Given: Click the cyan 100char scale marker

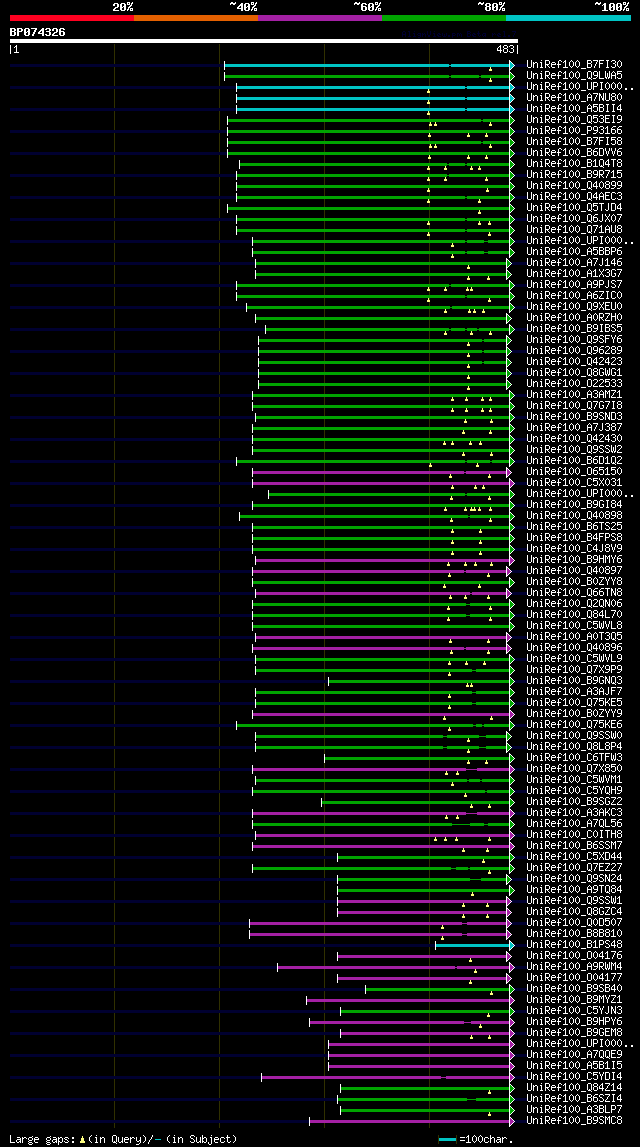Looking at the screenshot, I should point(447,1140).
